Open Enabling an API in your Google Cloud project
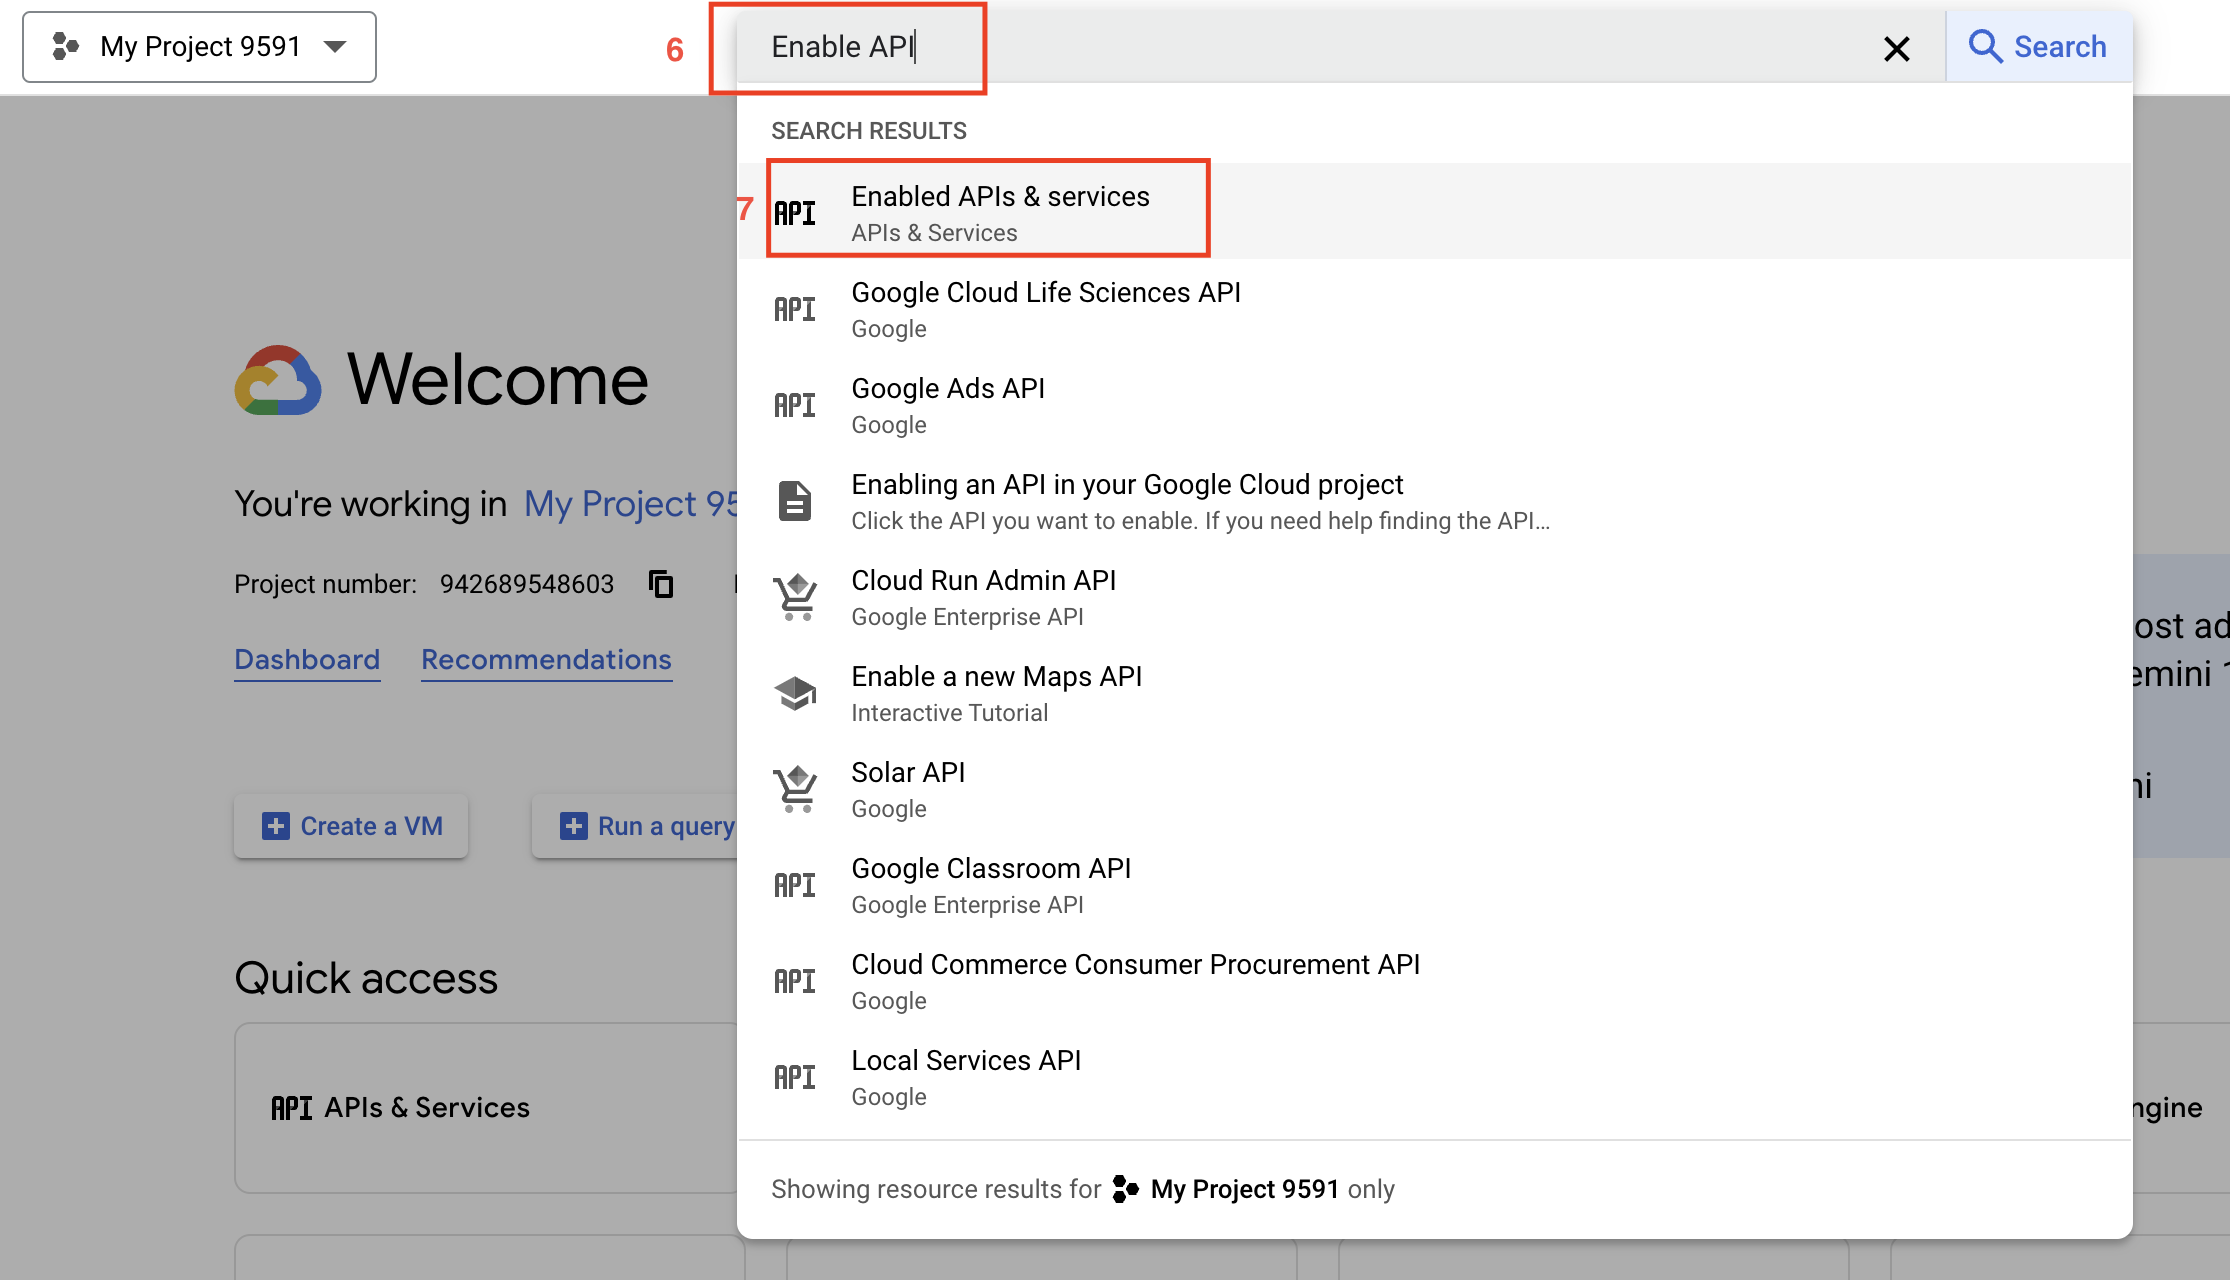 [1434, 501]
